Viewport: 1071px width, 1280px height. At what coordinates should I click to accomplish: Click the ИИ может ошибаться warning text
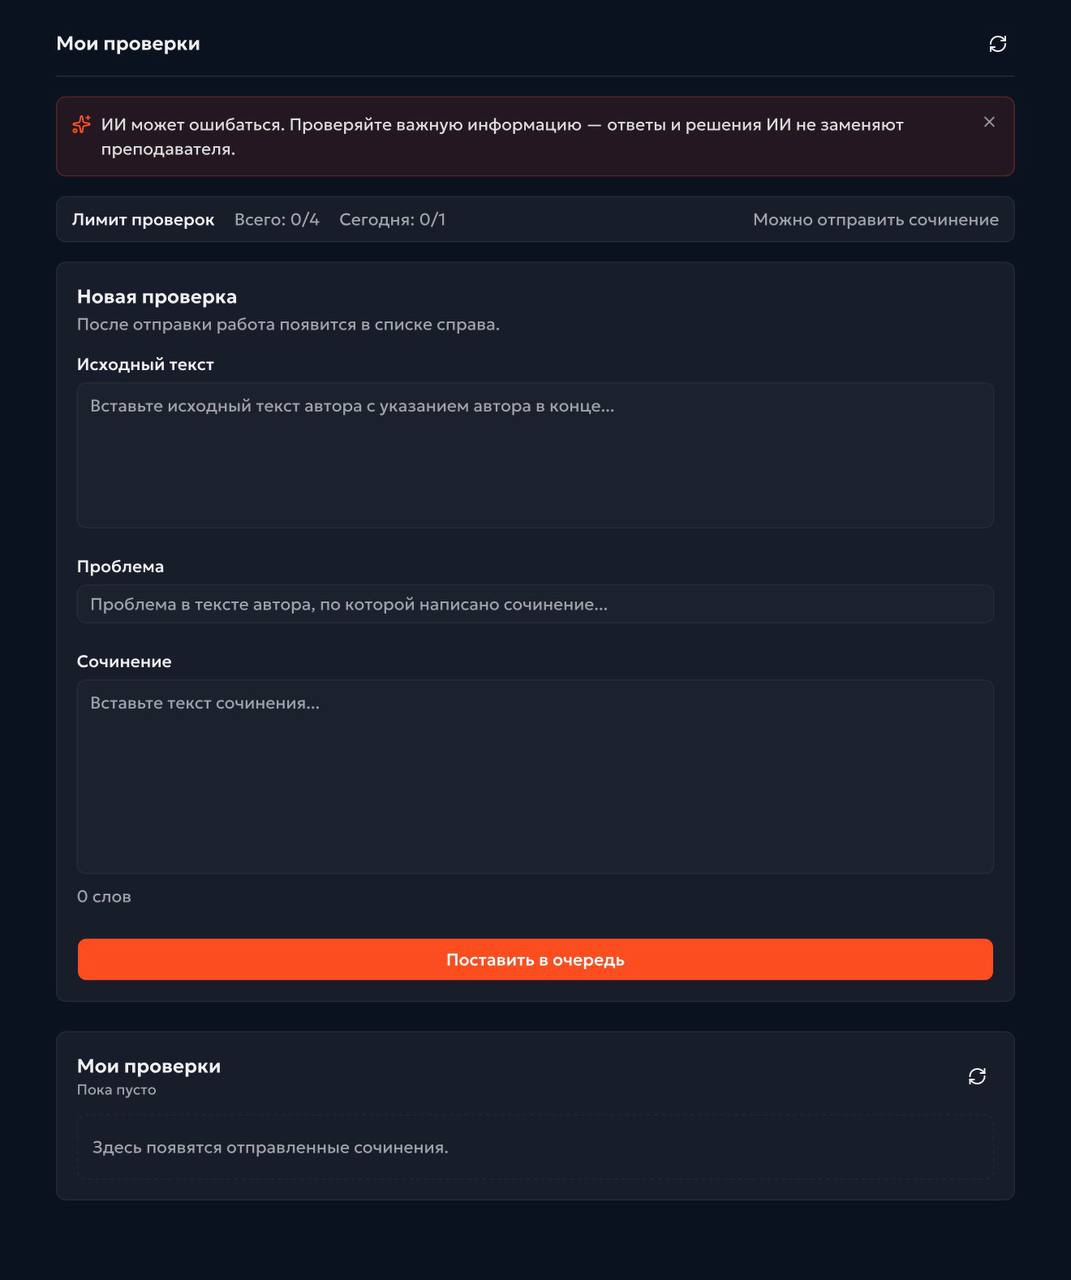tap(502, 137)
